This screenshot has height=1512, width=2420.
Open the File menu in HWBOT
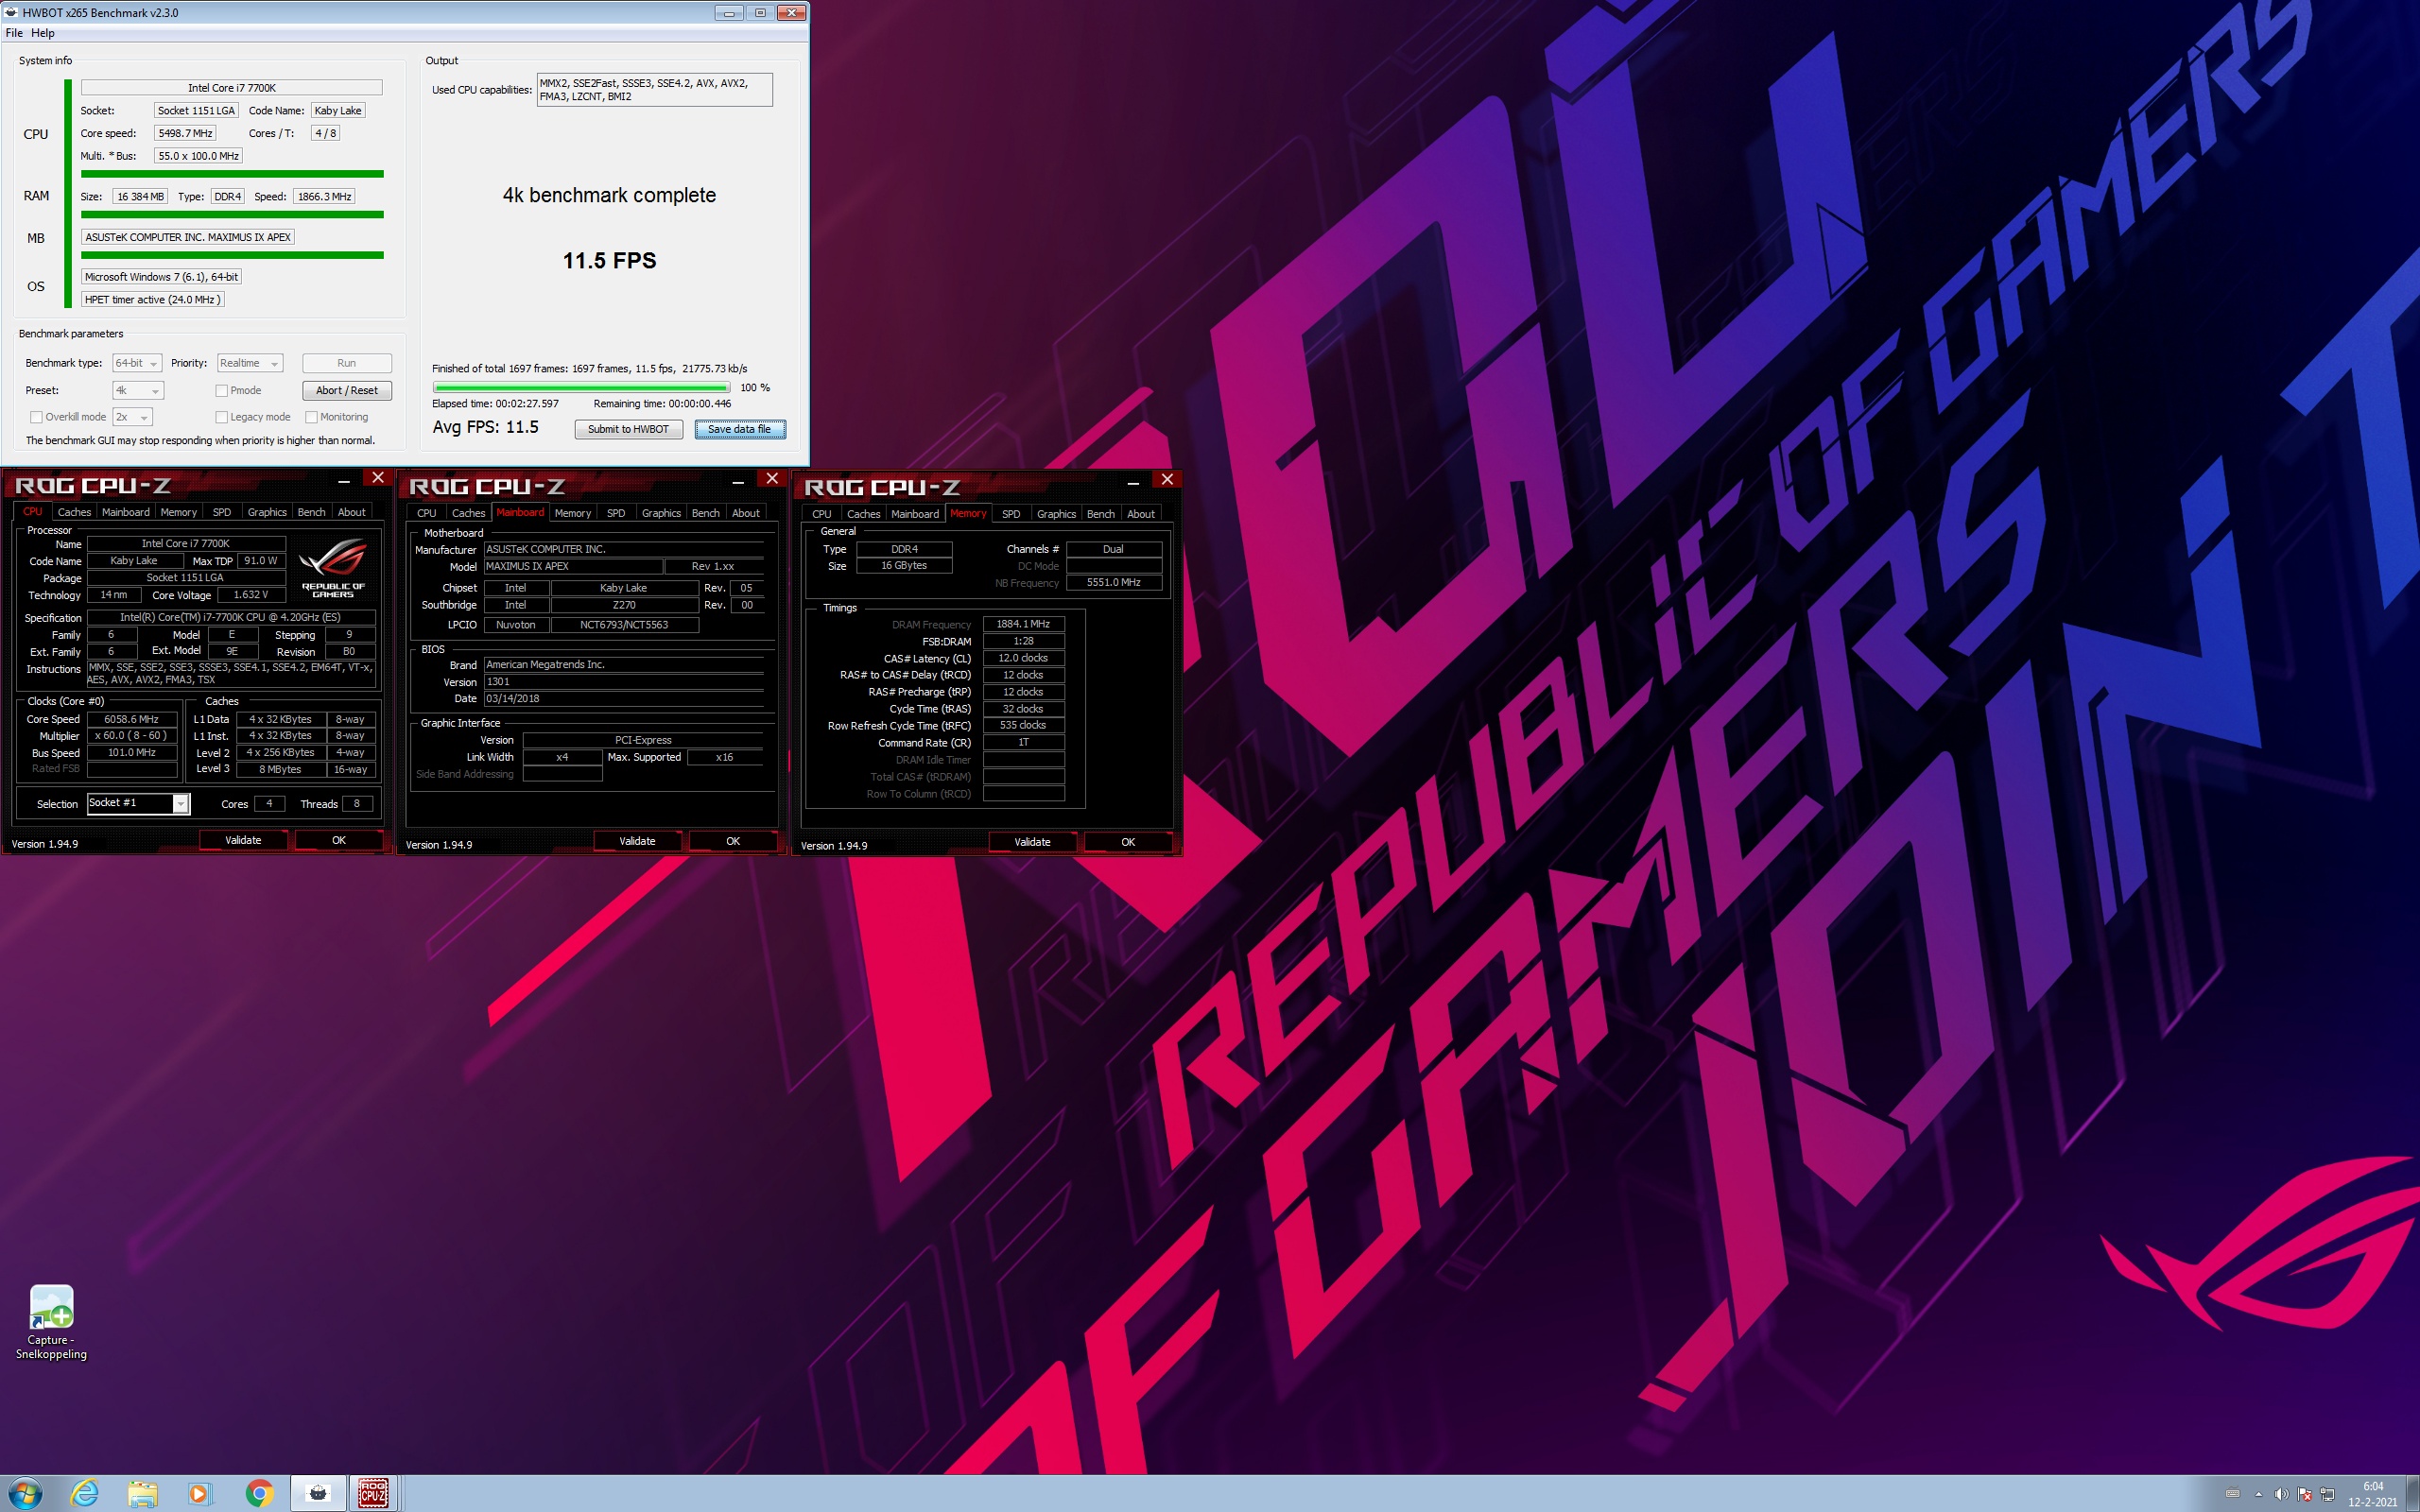click(14, 33)
